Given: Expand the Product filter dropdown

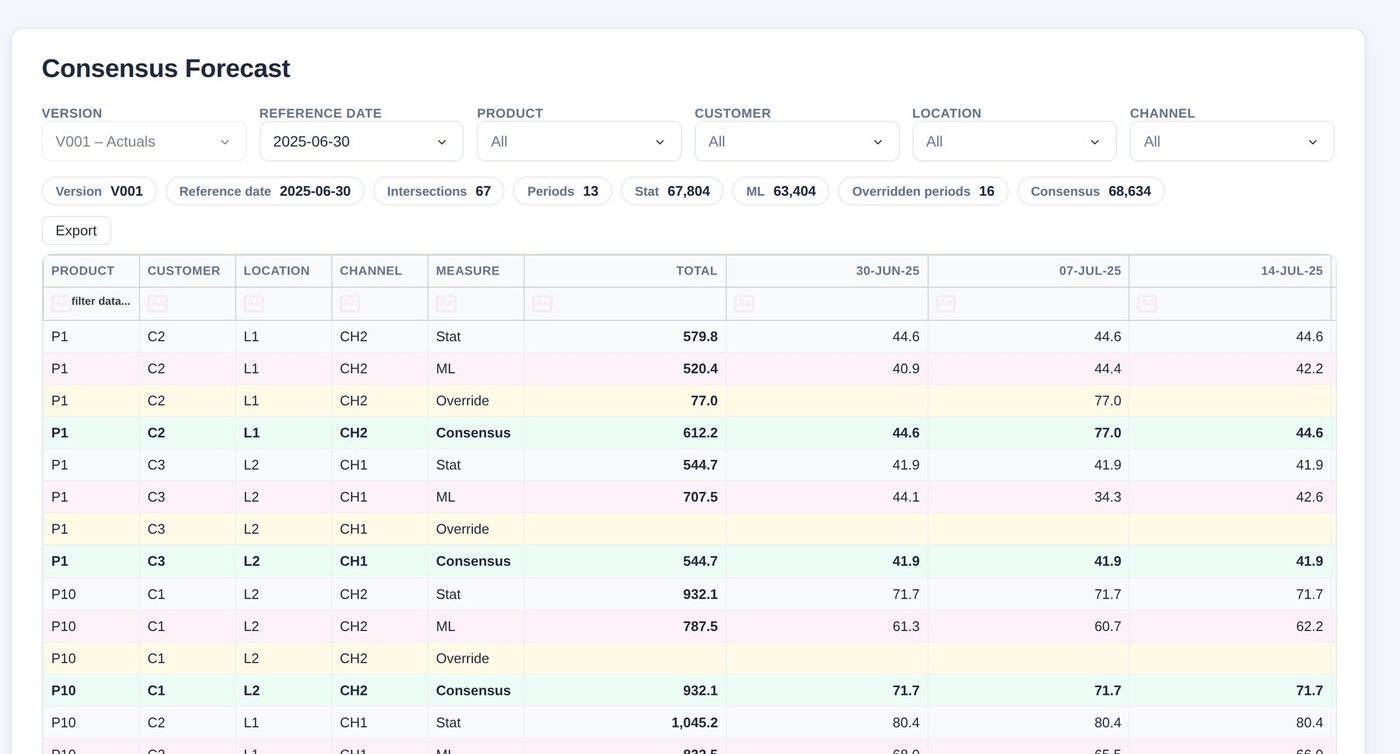Looking at the screenshot, I should [579, 141].
